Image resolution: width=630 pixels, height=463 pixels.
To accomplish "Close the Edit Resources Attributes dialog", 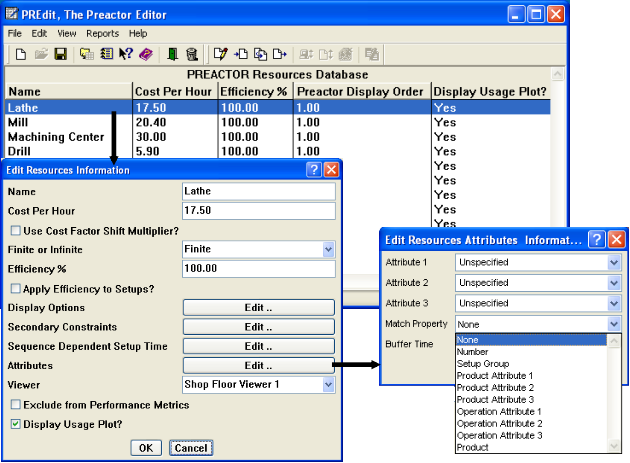I will point(616,240).
